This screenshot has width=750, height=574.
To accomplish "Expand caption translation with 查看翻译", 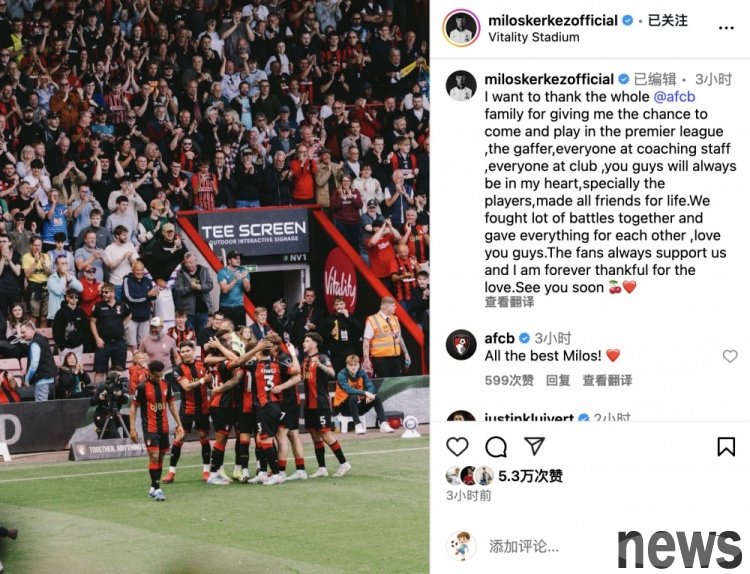I will point(509,302).
